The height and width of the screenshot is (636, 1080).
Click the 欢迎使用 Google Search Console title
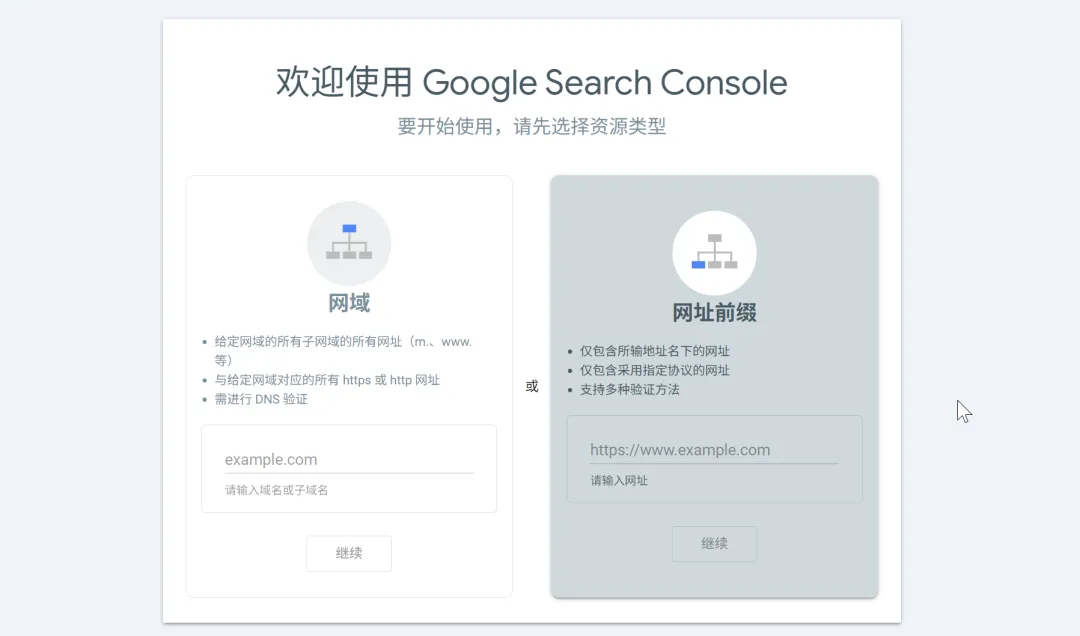tap(531, 83)
